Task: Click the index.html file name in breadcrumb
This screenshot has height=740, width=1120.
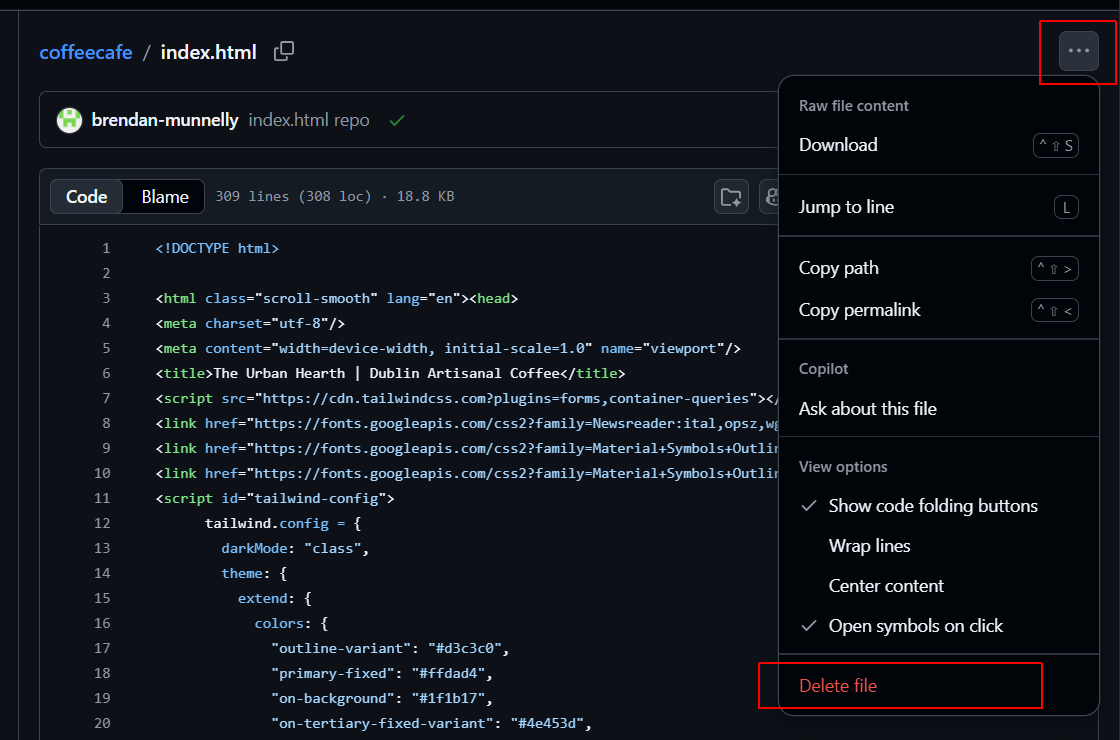Action: click(209, 52)
